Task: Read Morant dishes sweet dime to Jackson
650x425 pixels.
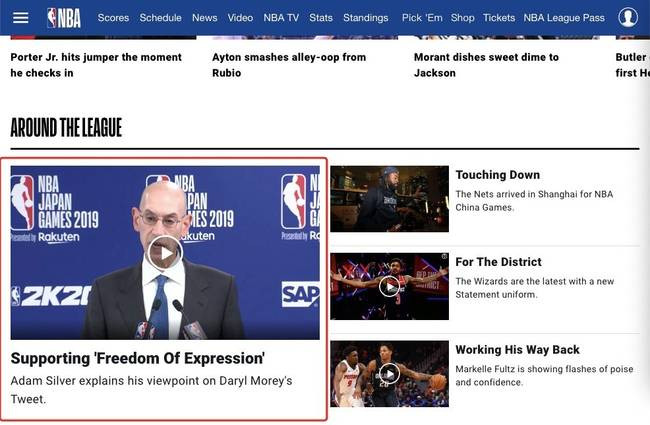Action: (486, 65)
